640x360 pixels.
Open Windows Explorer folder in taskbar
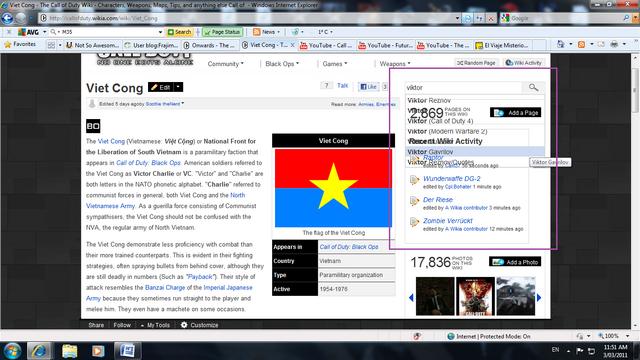69,351
